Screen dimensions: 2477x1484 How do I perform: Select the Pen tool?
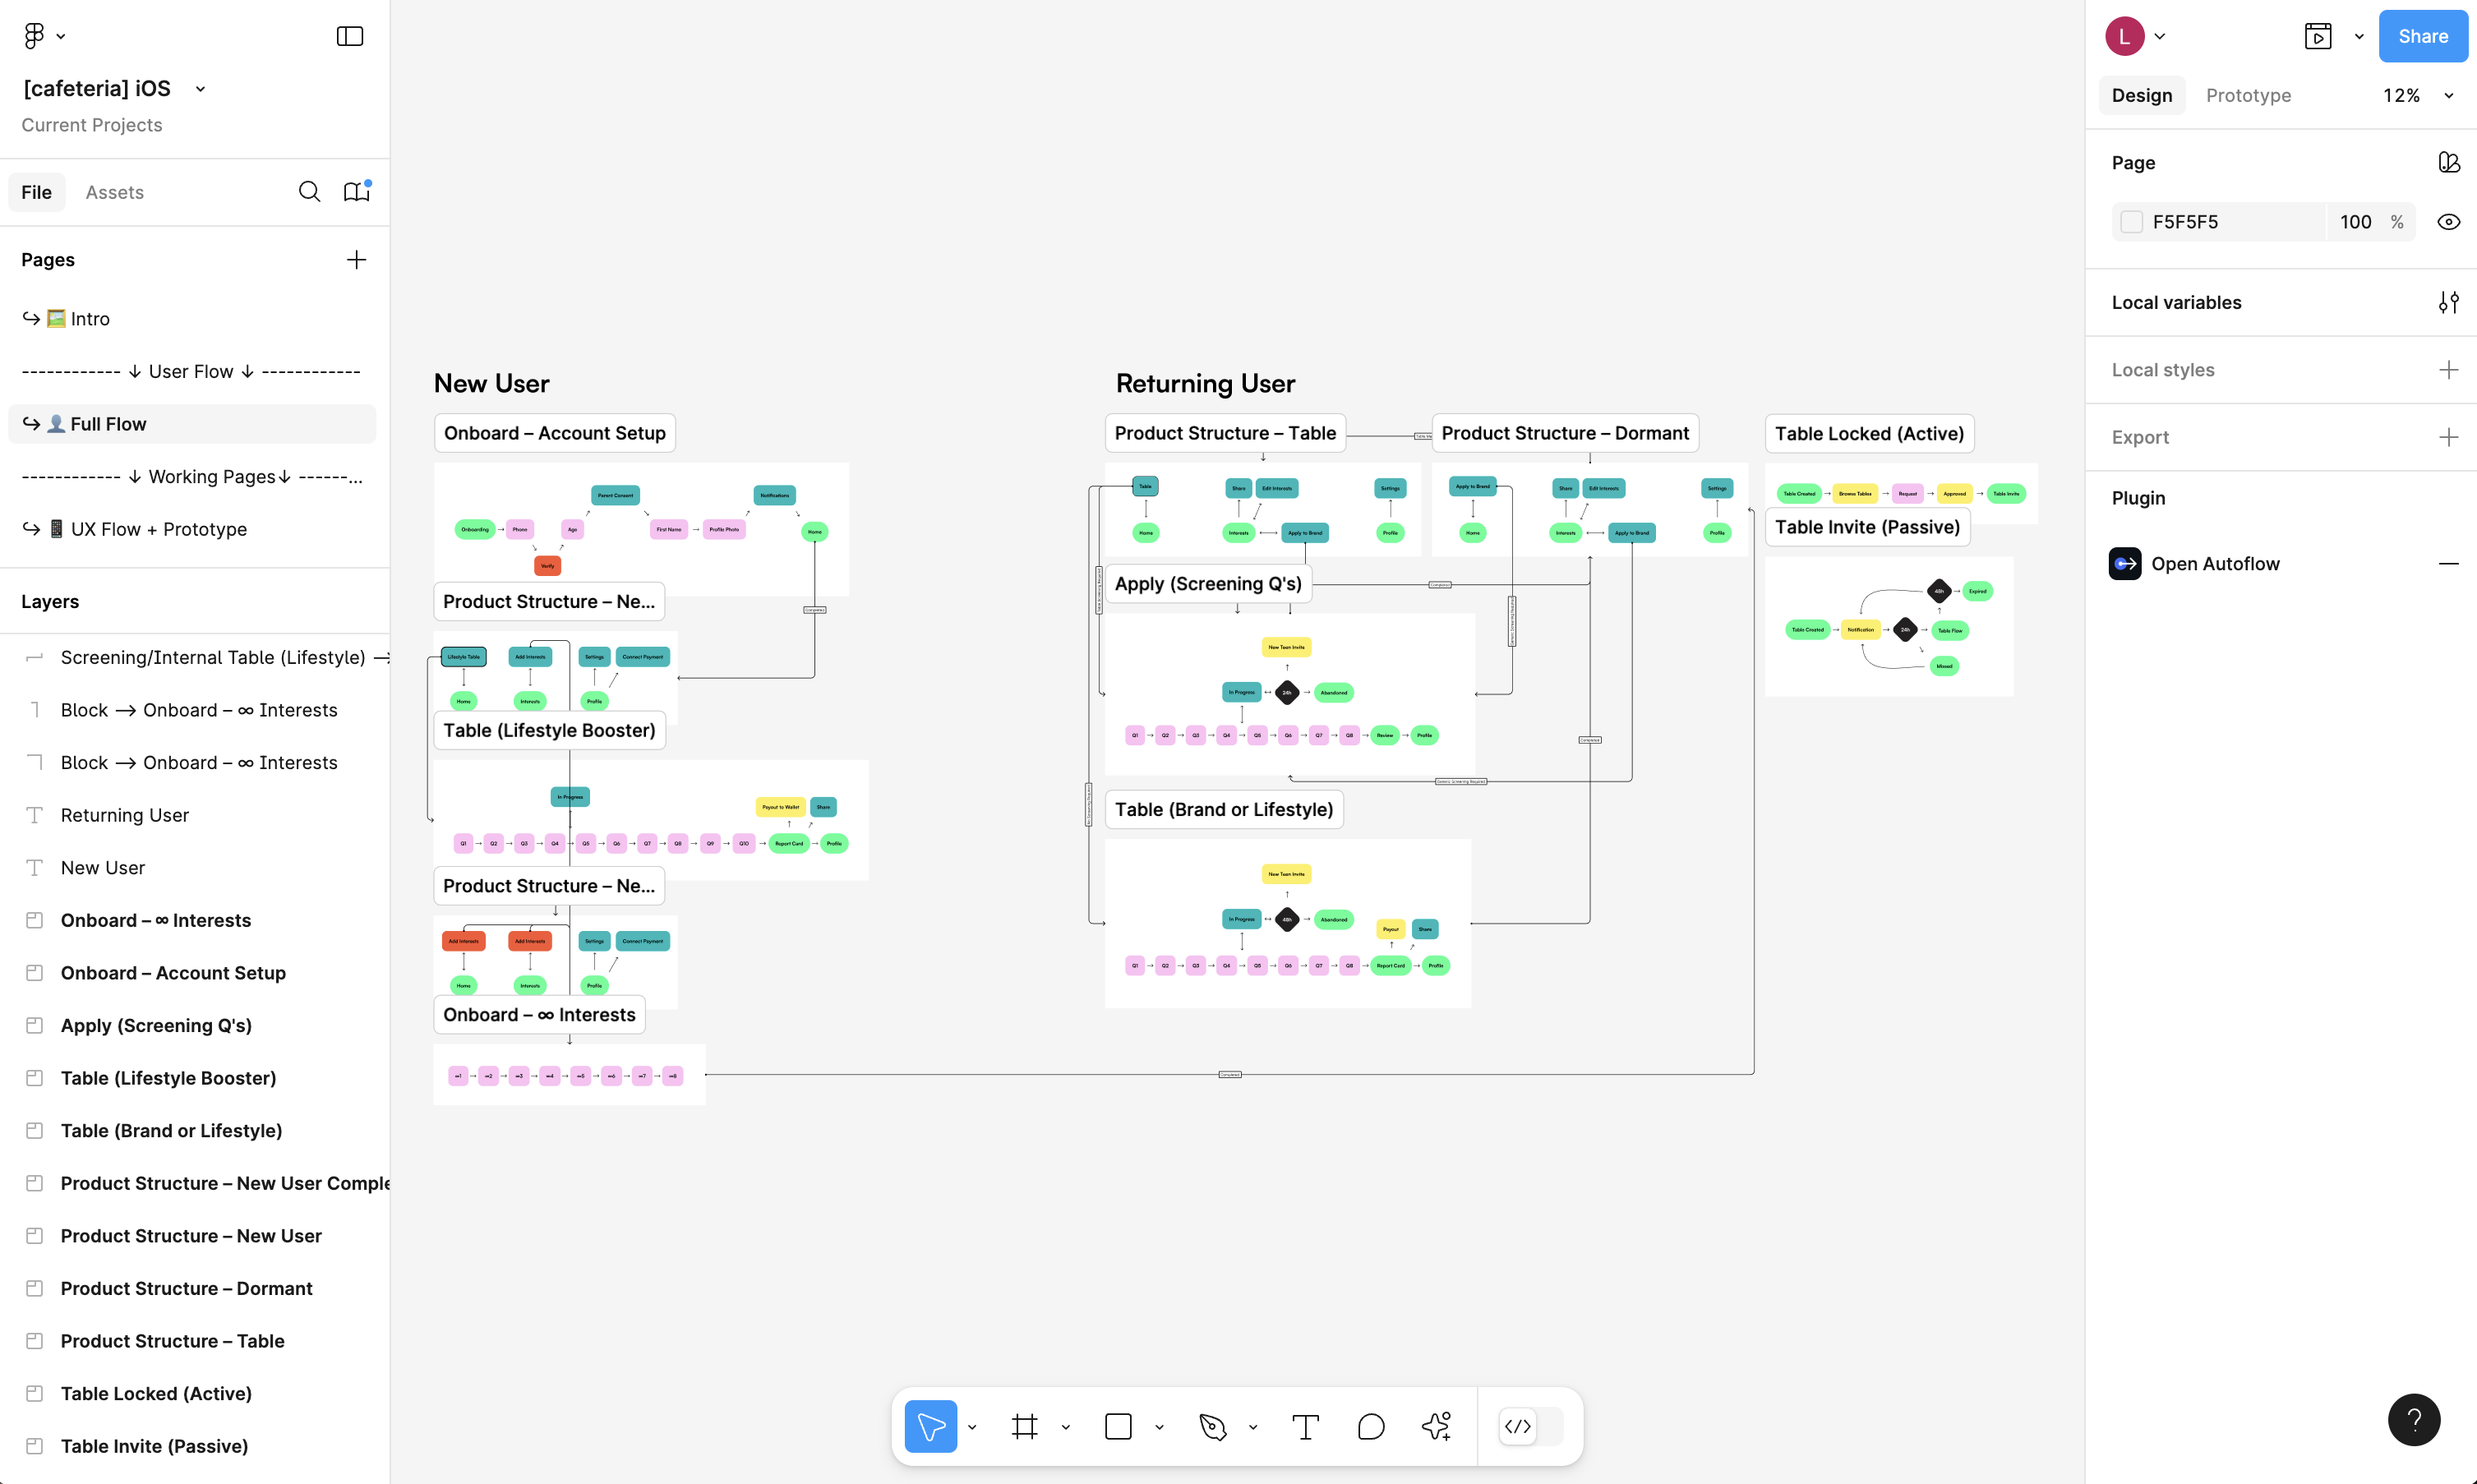[1212, 1426]
